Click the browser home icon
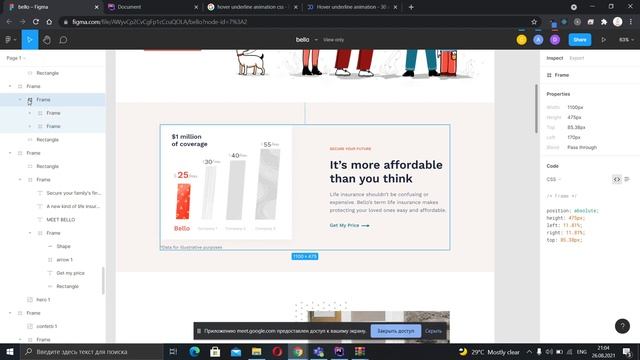This screenshot has width=640, height=360. pyautogui.click(x=49, y=22)
